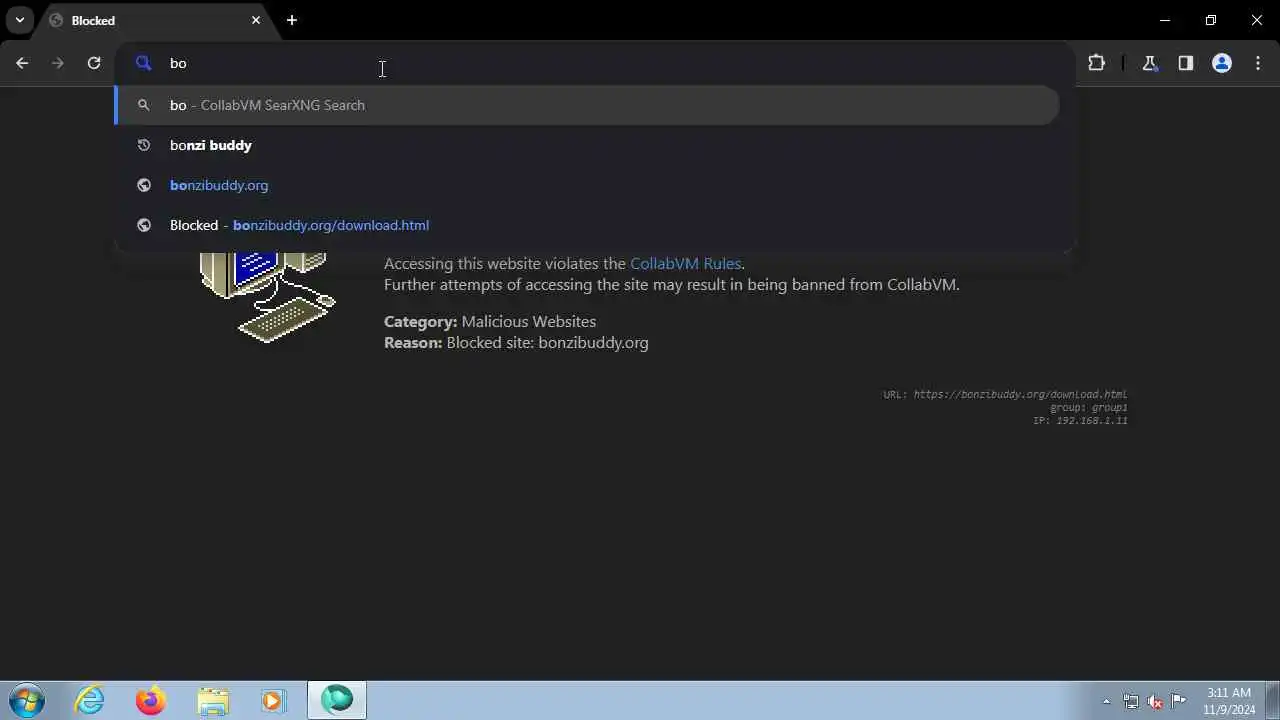Click the Windows Start orb
The height and width of the screenshot is (720, 1280).
(x=26, y=700)
